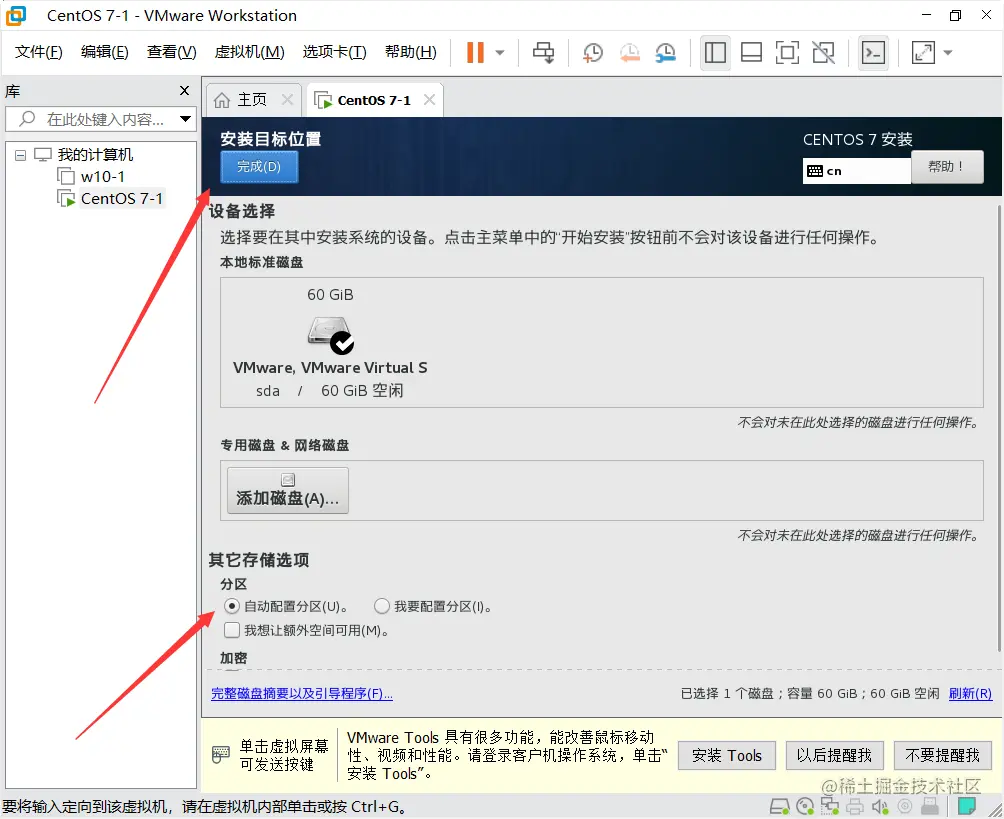Screen dimensions: 1004x819
Task: Open the library search dropdown arrow
Action: (185, 119)
